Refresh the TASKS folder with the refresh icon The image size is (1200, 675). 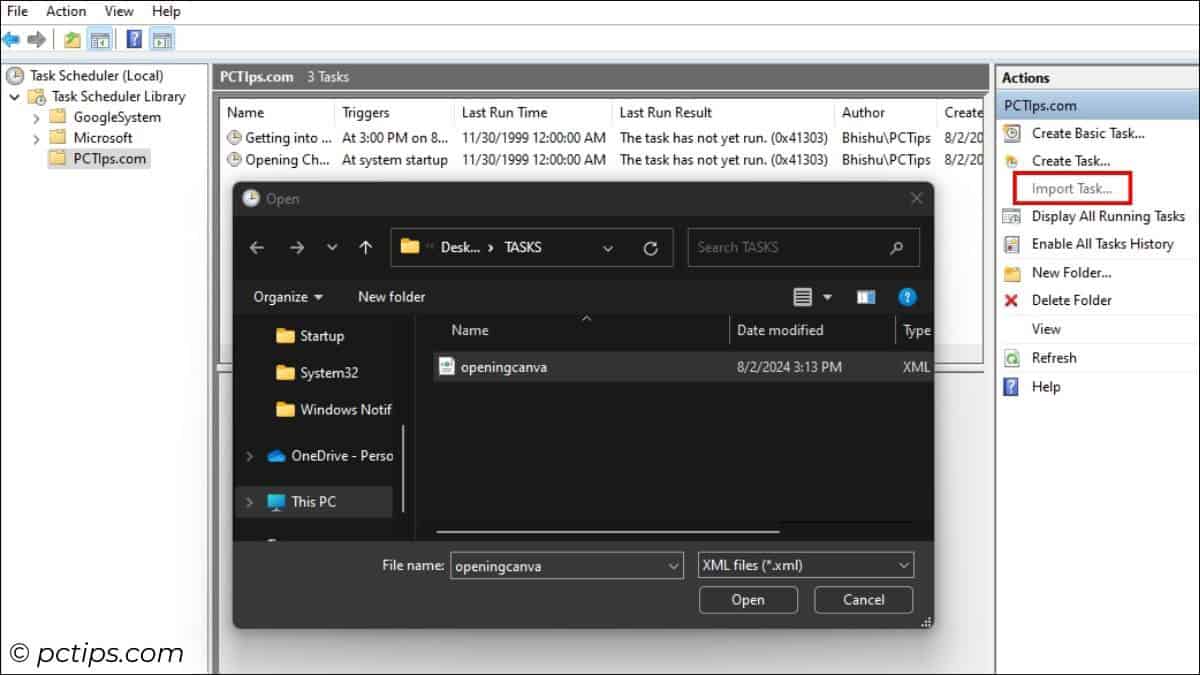(x=651, y=247)
